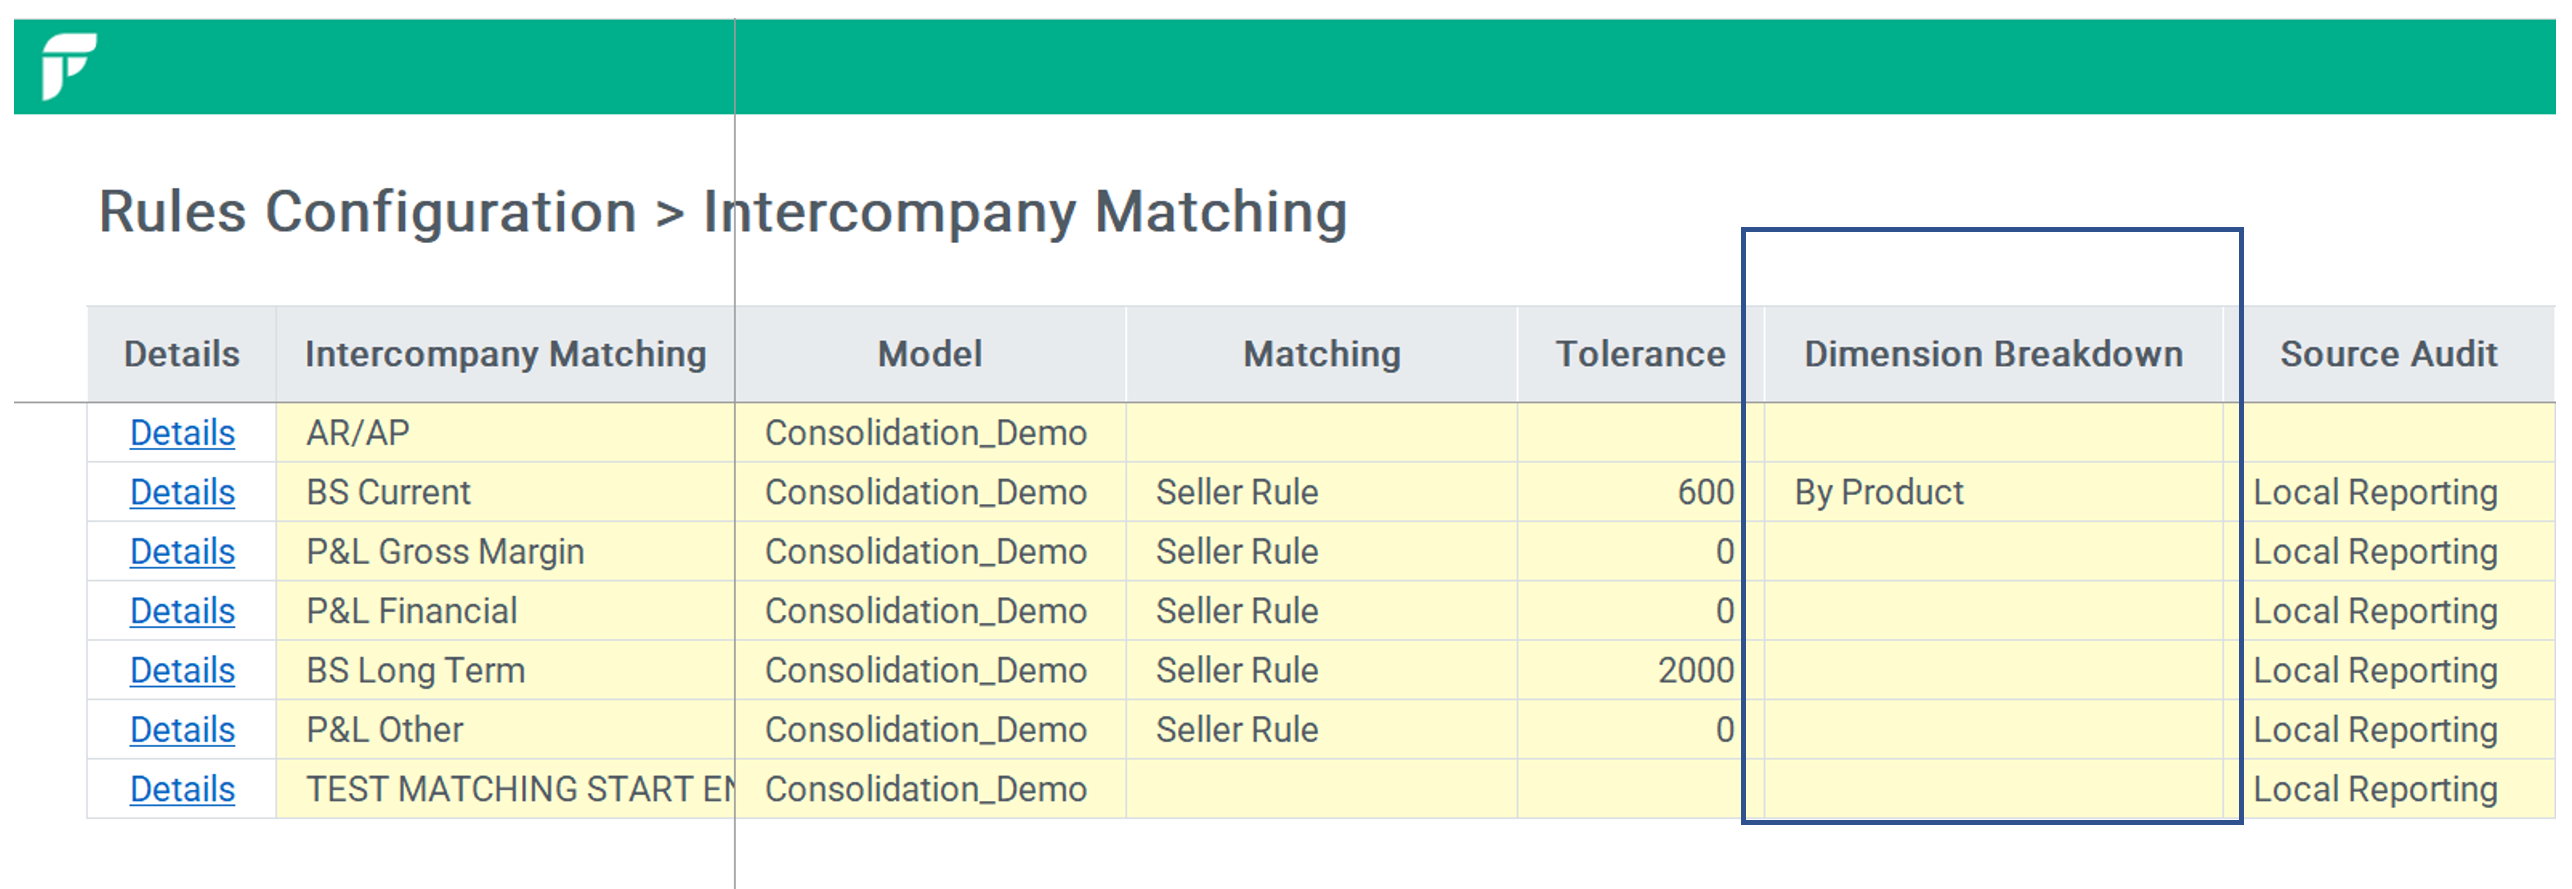Open Details link for P&L Gross Margin
Image resolution: width=2572 pixels, height=889 pixels.
182,551
